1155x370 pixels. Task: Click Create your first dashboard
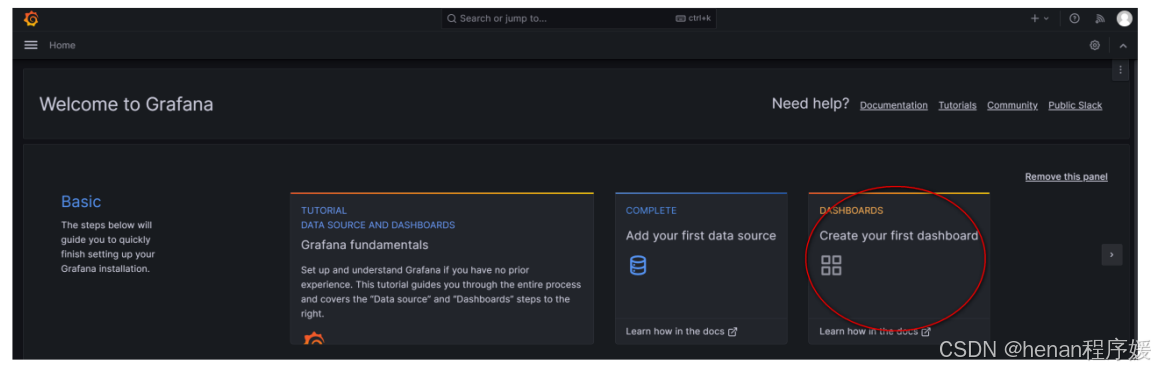(899, 236)
